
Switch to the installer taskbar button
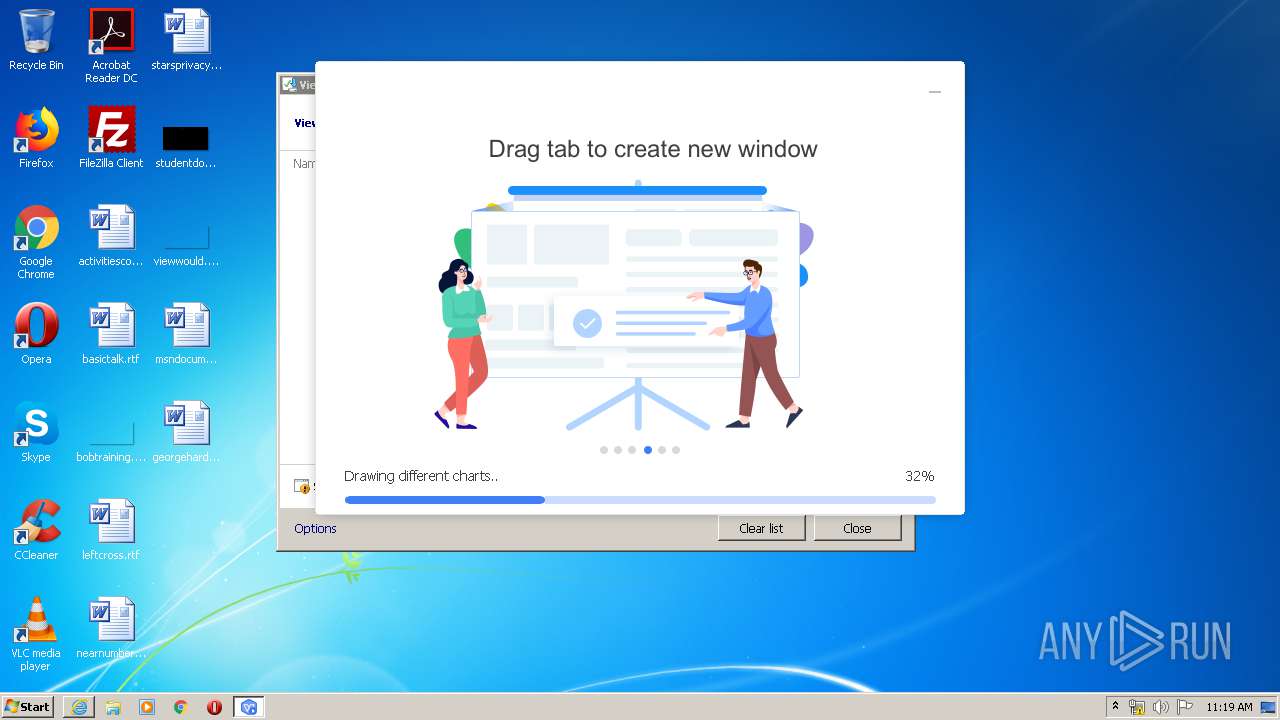(249, 707)
